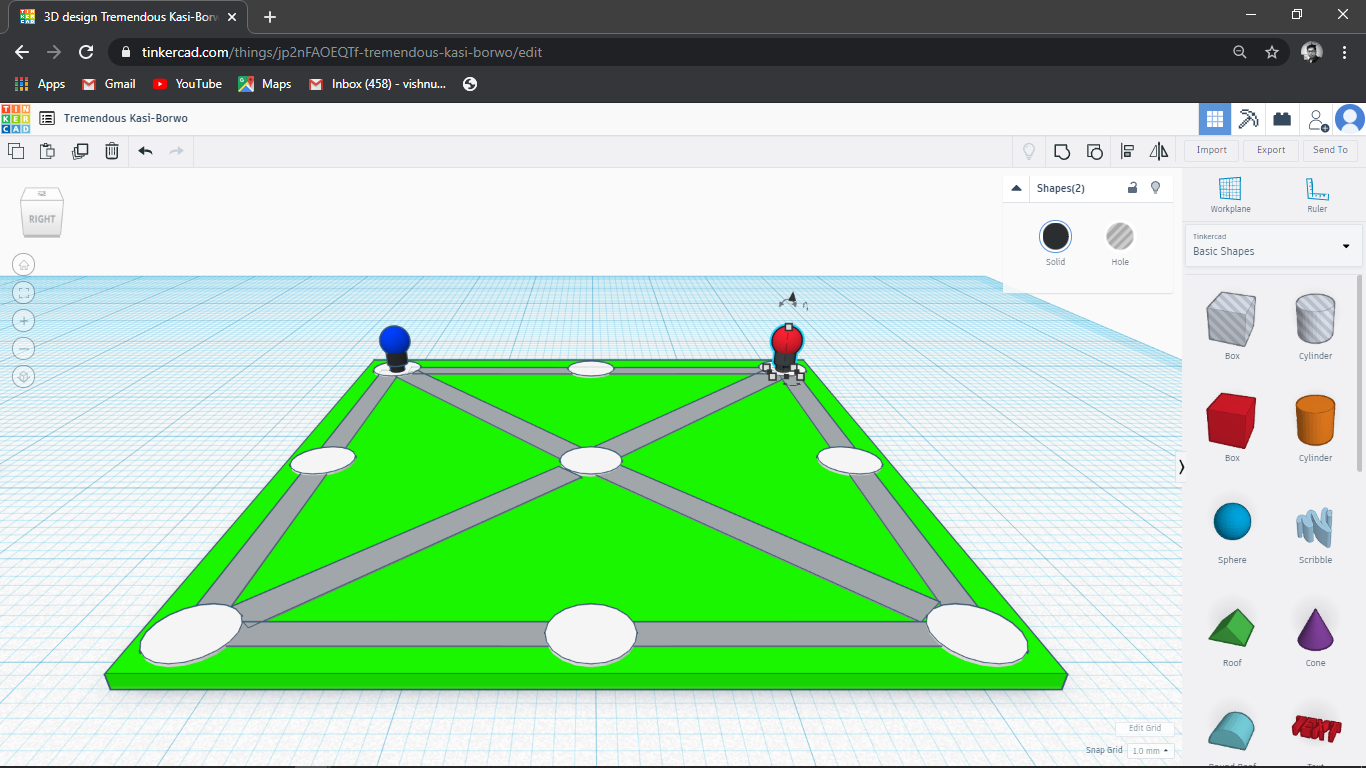
Task: Select the blue sphere piece on the board
Action: point(395,342)
